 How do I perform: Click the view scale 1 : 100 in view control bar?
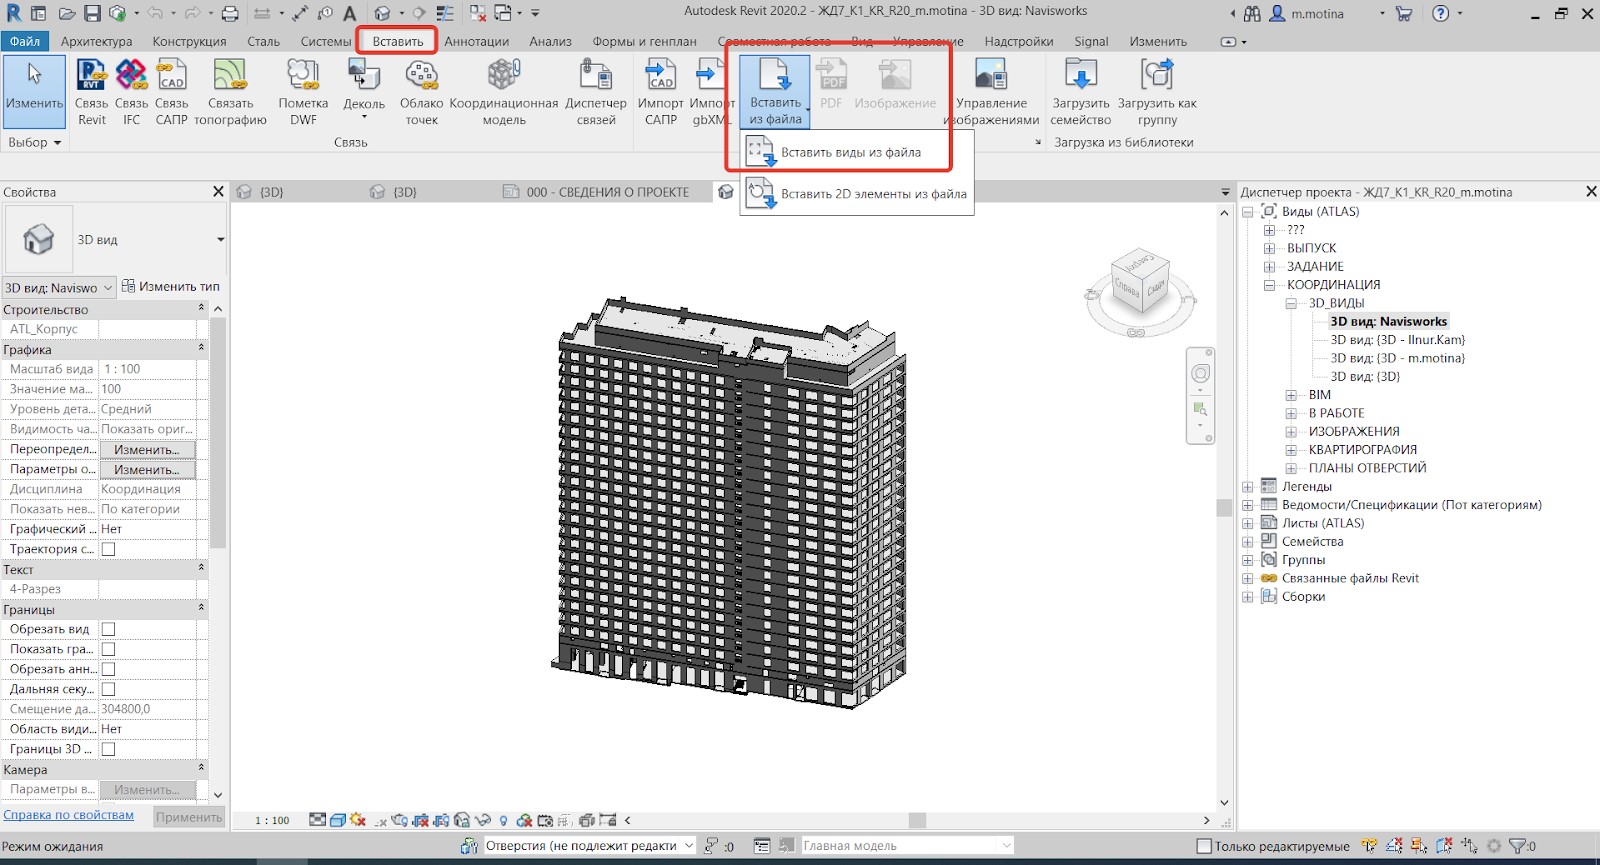click(272, 820)
